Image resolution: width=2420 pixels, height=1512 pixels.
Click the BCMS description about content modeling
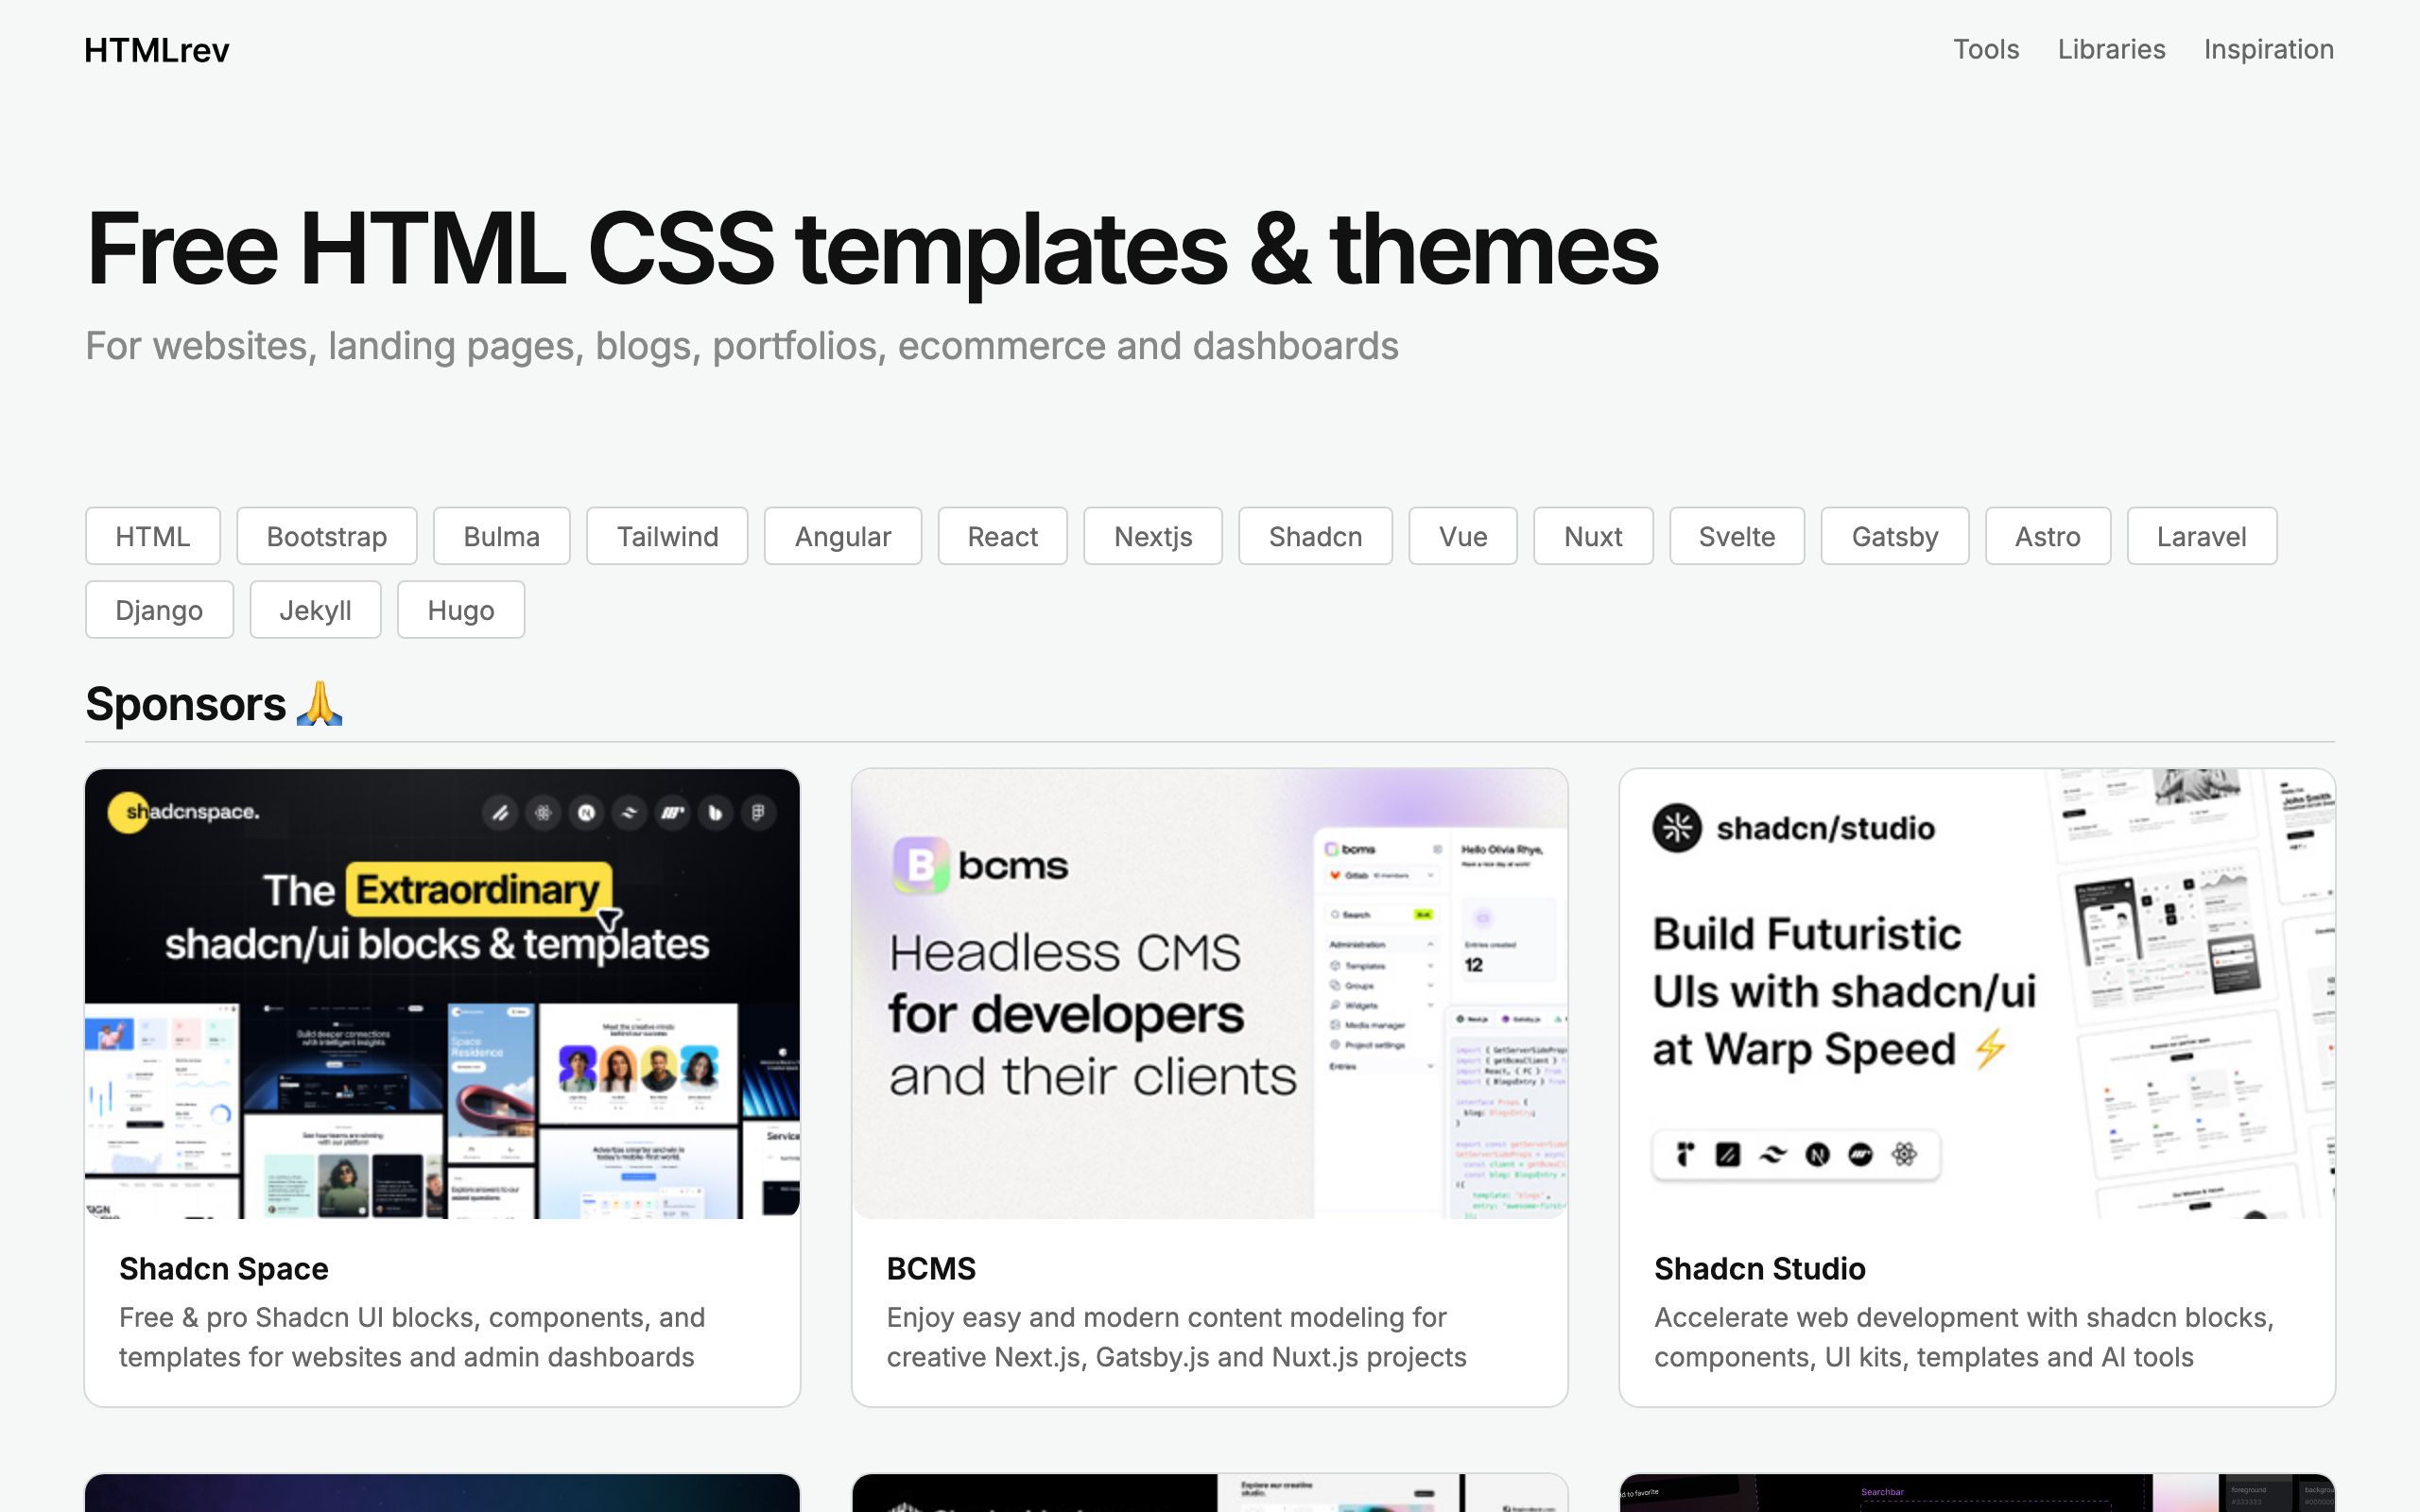point(1176,1337)
